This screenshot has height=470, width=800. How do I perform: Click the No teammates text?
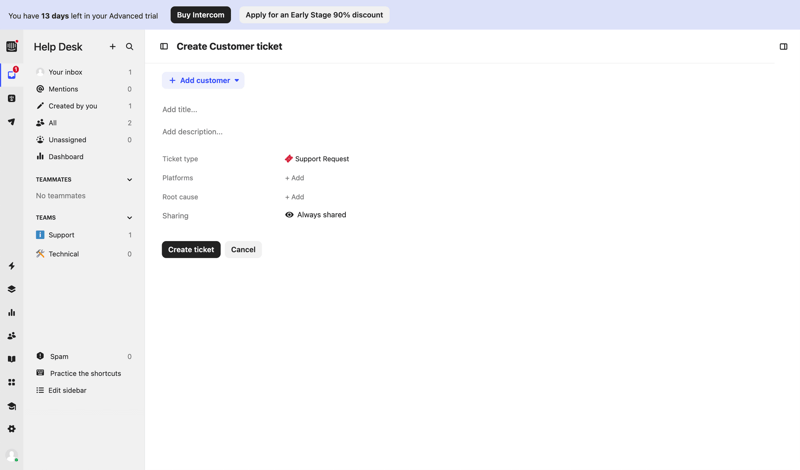pyautogui.click(x=61, y=195)
